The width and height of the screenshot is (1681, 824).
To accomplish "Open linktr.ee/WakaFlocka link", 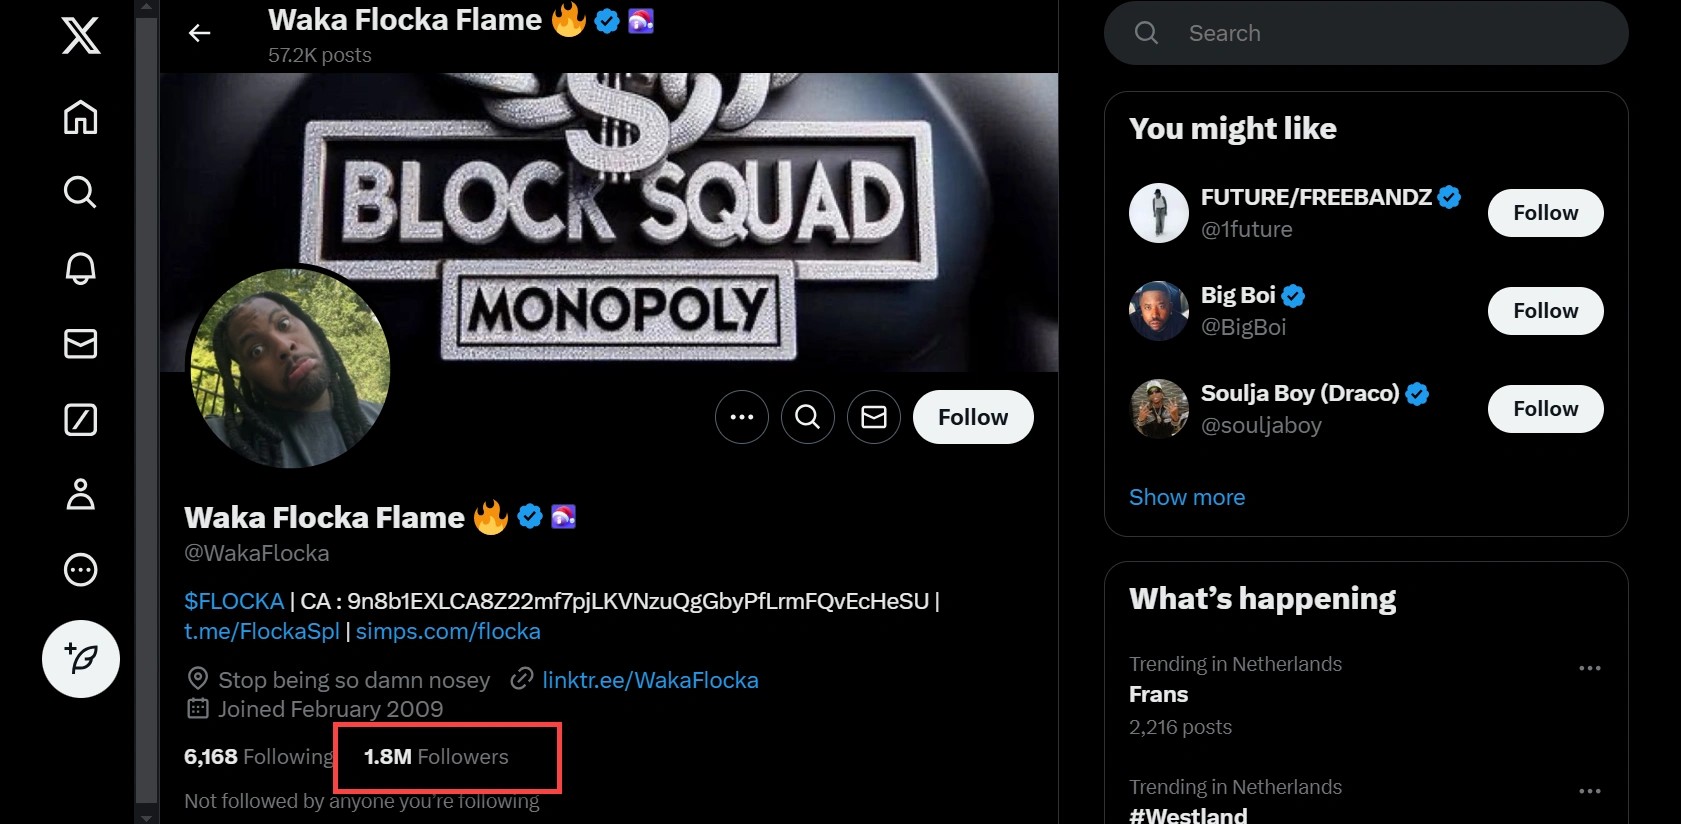I will [650, 680].
